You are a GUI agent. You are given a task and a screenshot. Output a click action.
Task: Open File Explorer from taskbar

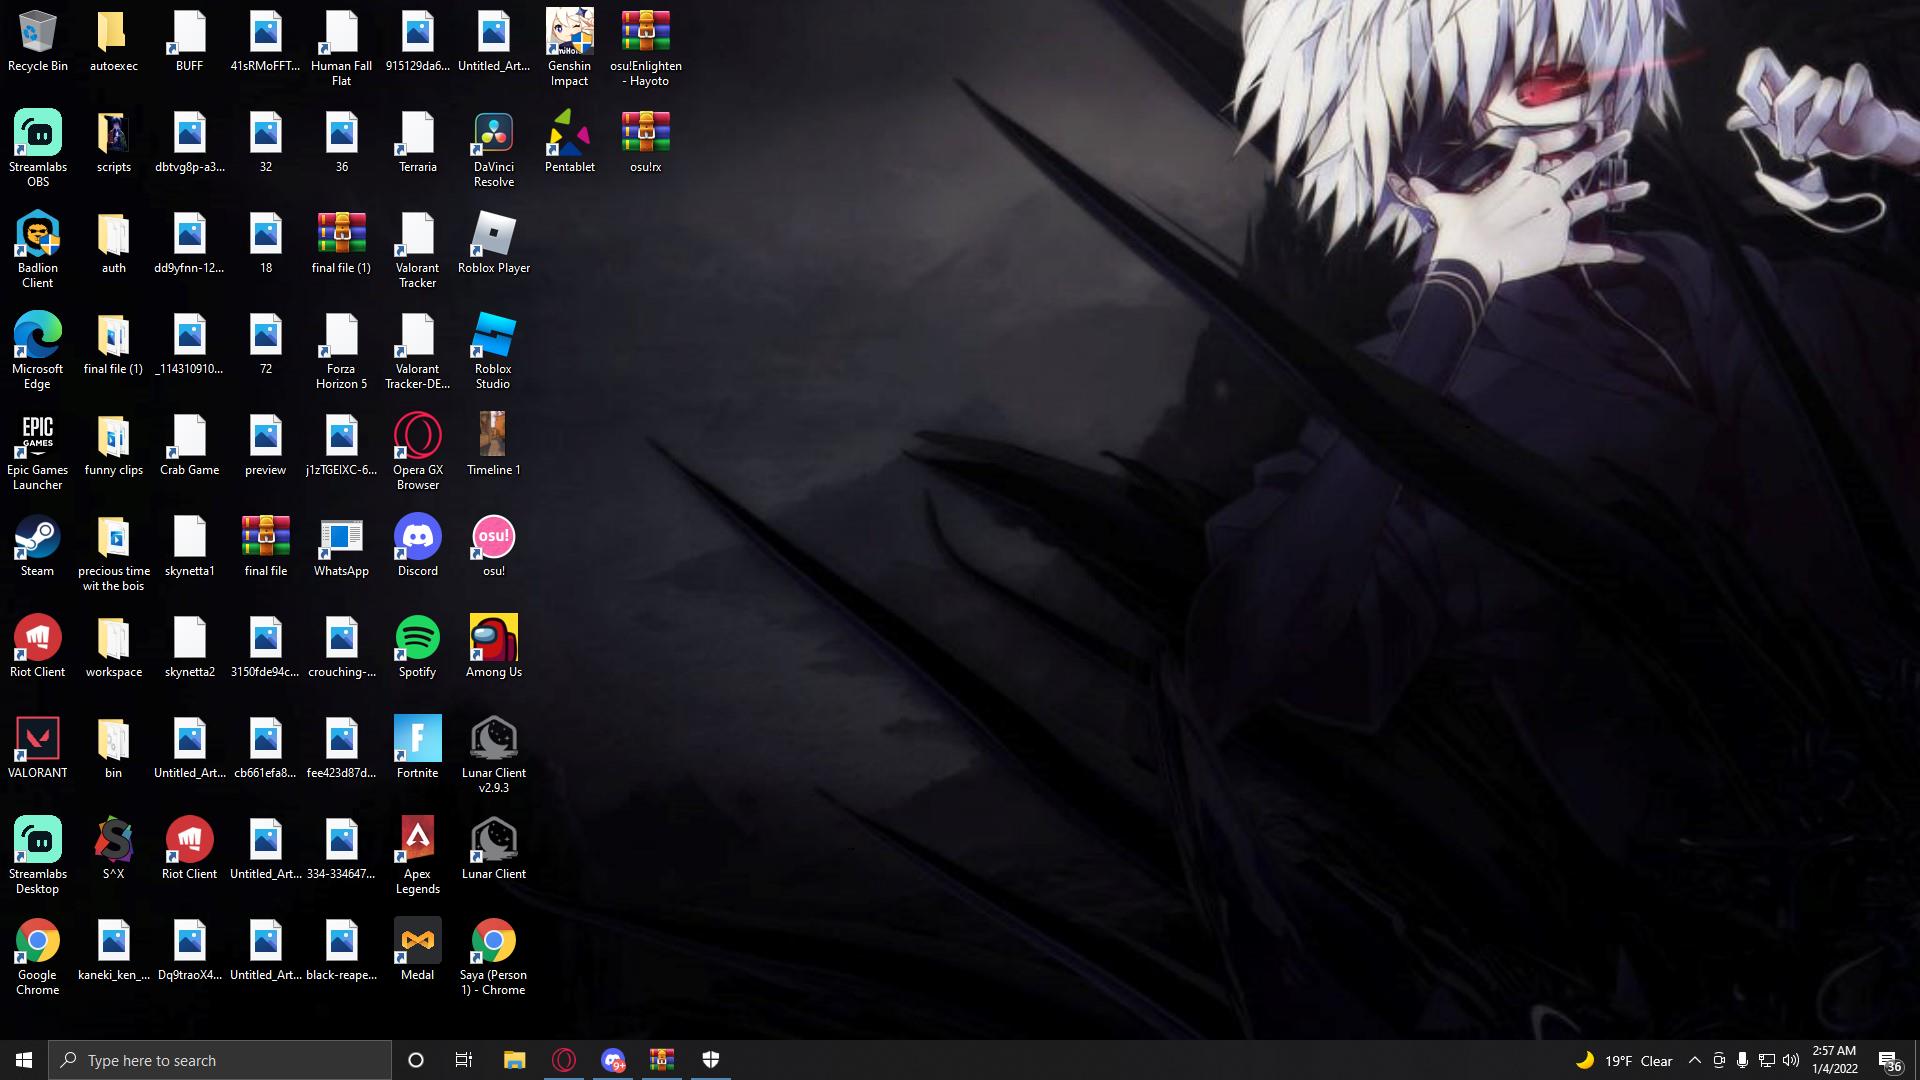point(514,1060)
